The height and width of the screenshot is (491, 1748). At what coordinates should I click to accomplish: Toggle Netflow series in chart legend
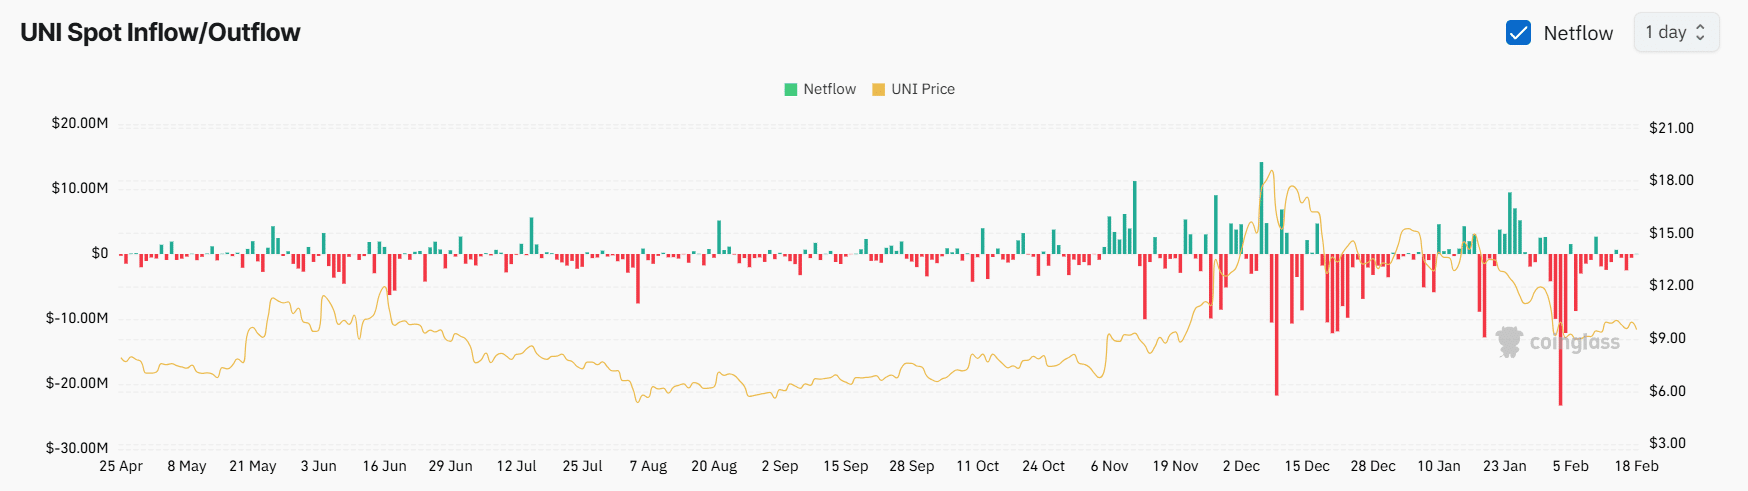pos(820,89)
